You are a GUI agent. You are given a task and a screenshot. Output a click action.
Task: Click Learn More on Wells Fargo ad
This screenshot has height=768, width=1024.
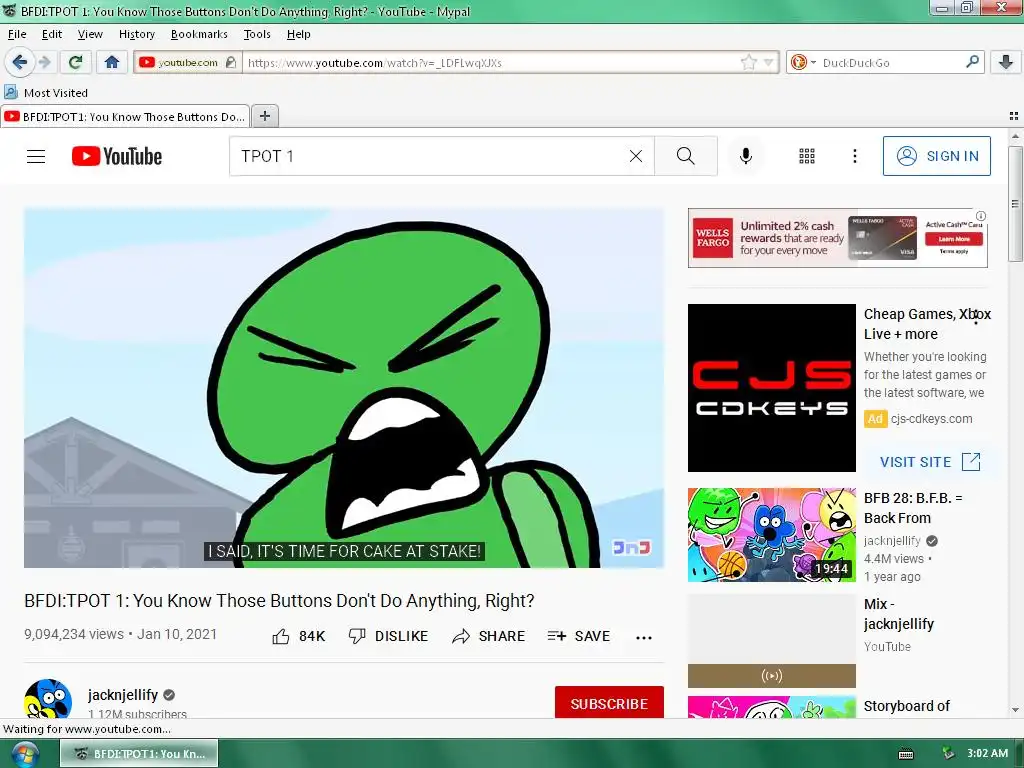tap(953, 239)
